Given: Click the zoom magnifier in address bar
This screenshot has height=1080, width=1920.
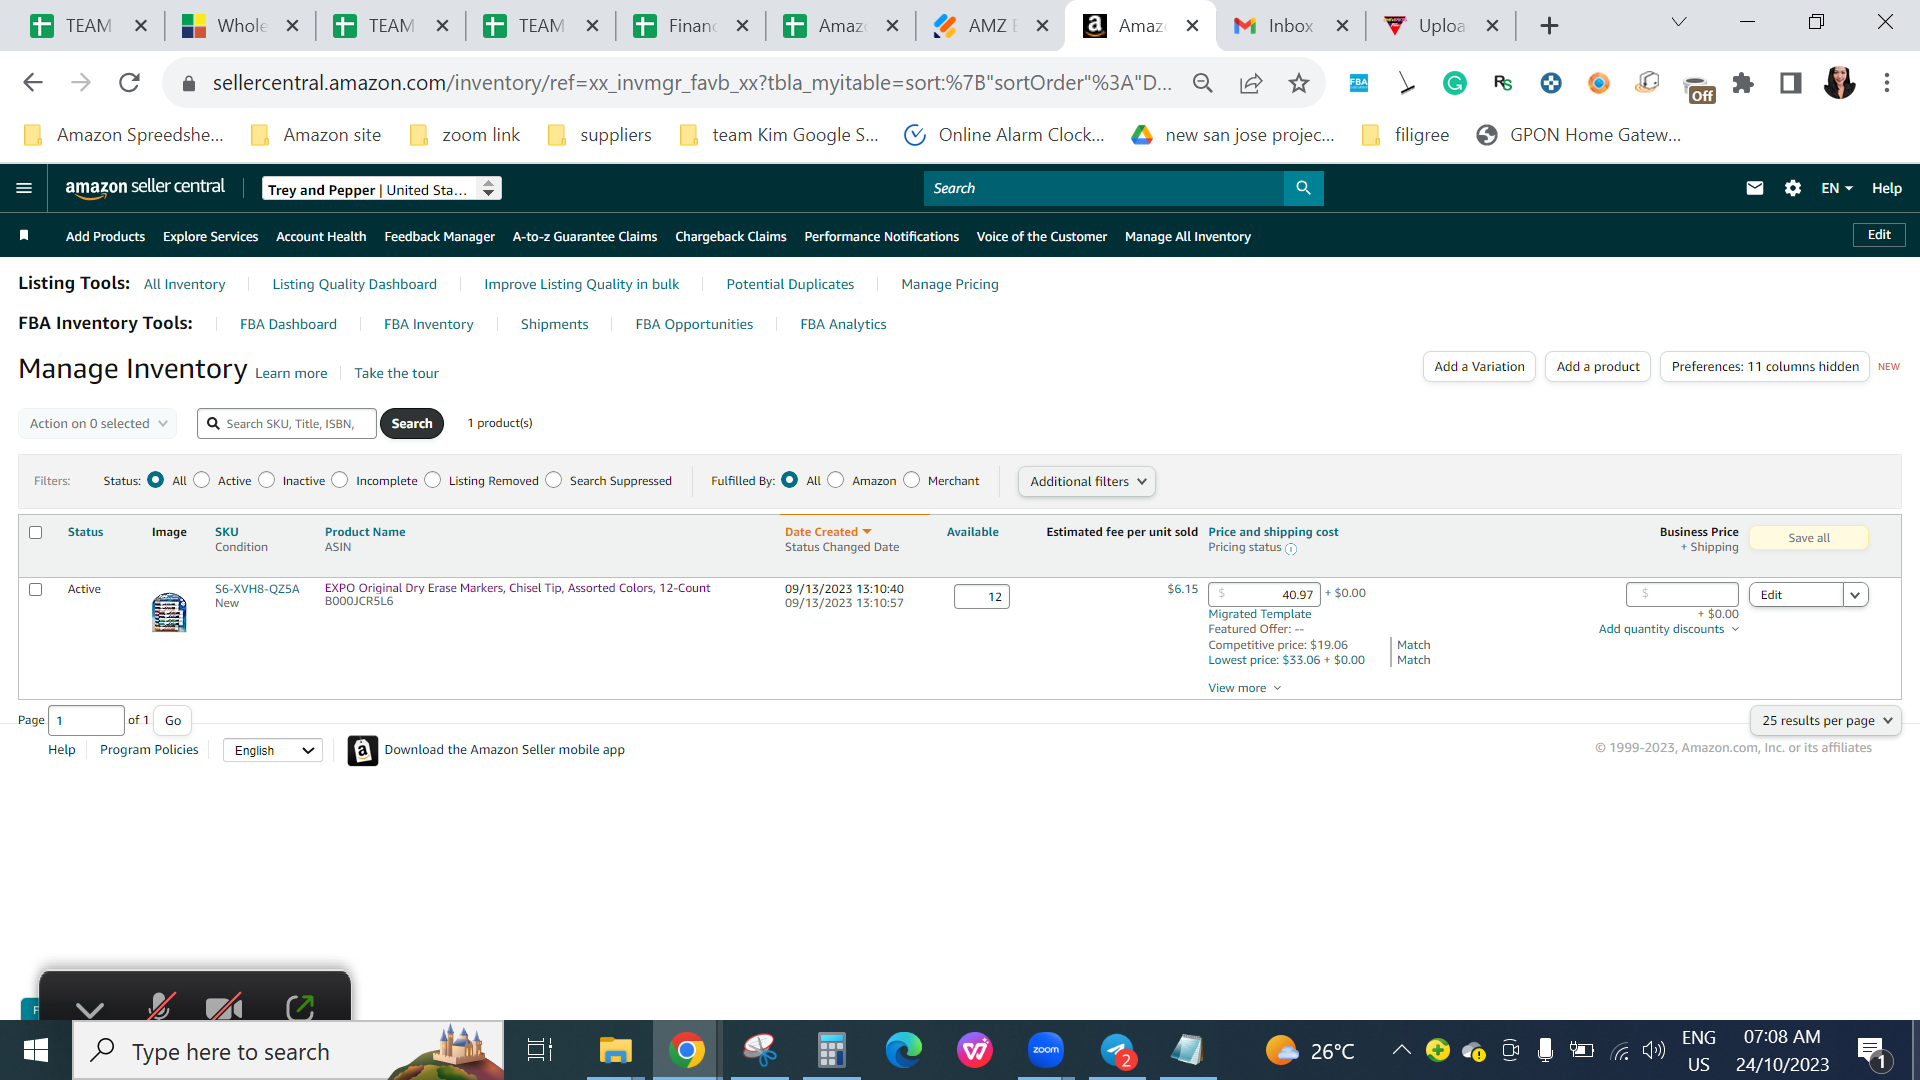Looking at the screenshot, I should (x=1203, y=83).
